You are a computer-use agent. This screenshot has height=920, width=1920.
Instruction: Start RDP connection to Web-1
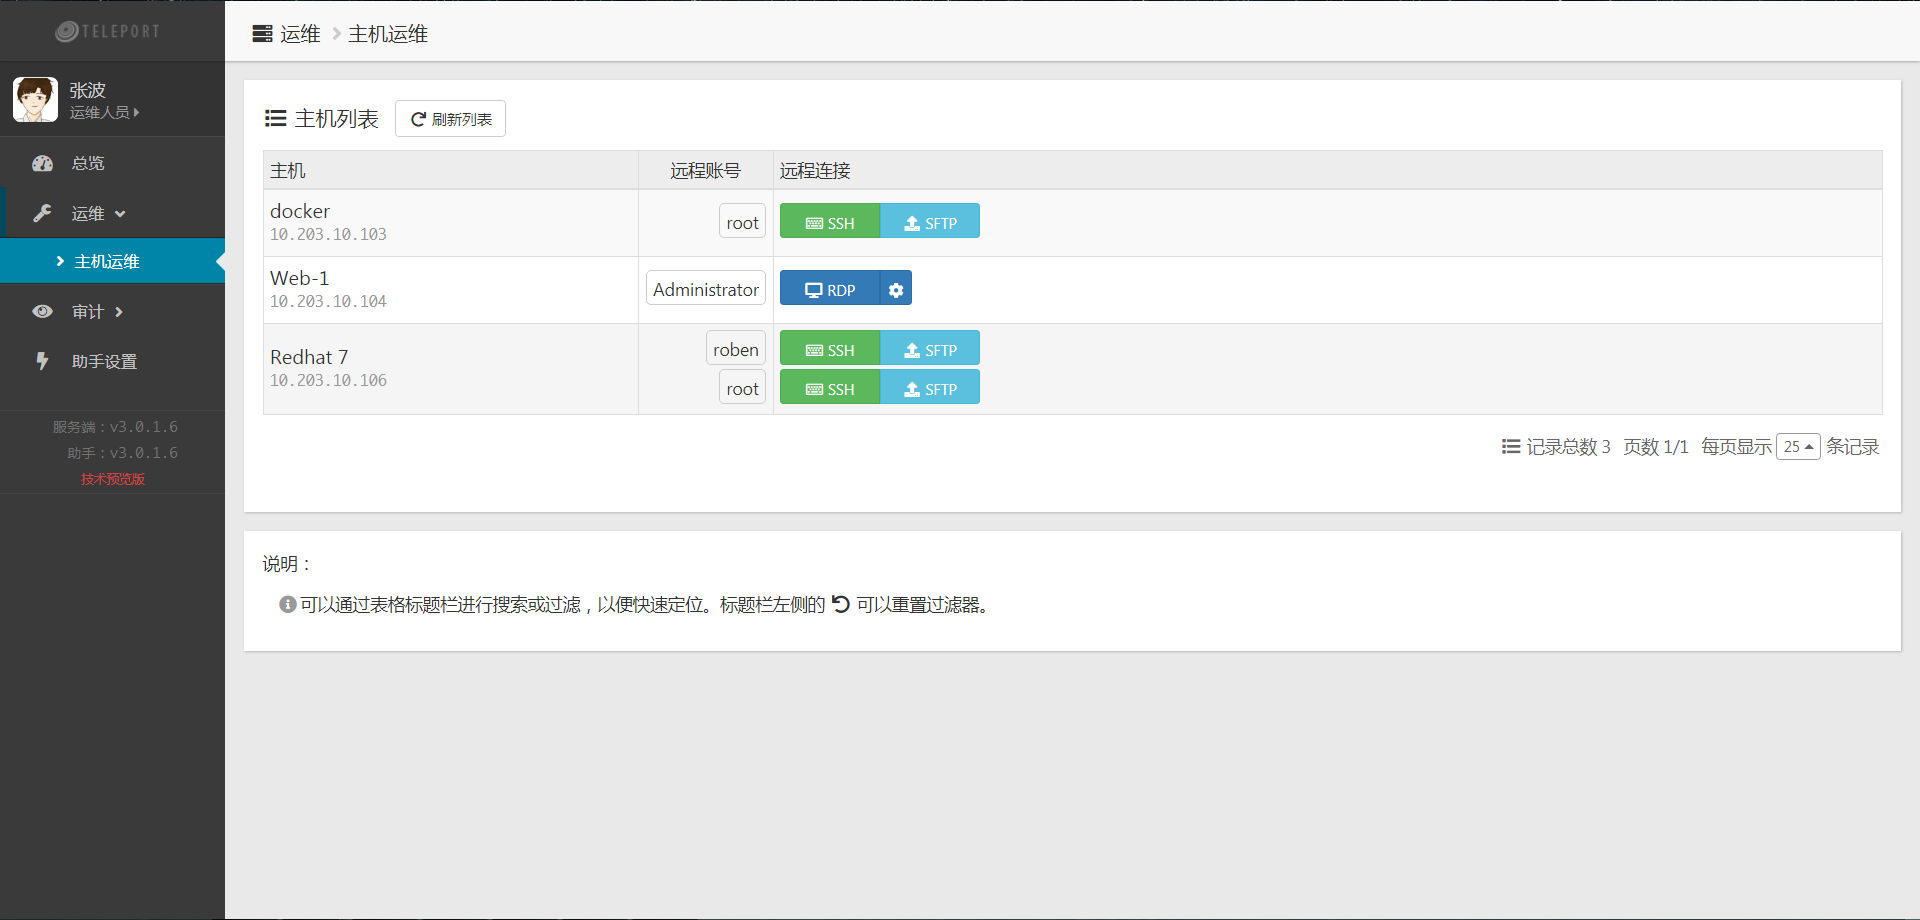(830, 289)
